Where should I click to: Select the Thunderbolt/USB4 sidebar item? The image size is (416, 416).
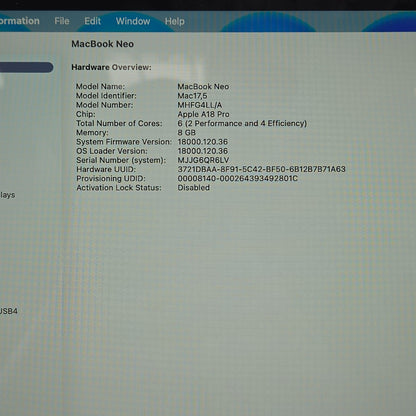[x=9, y=311]
